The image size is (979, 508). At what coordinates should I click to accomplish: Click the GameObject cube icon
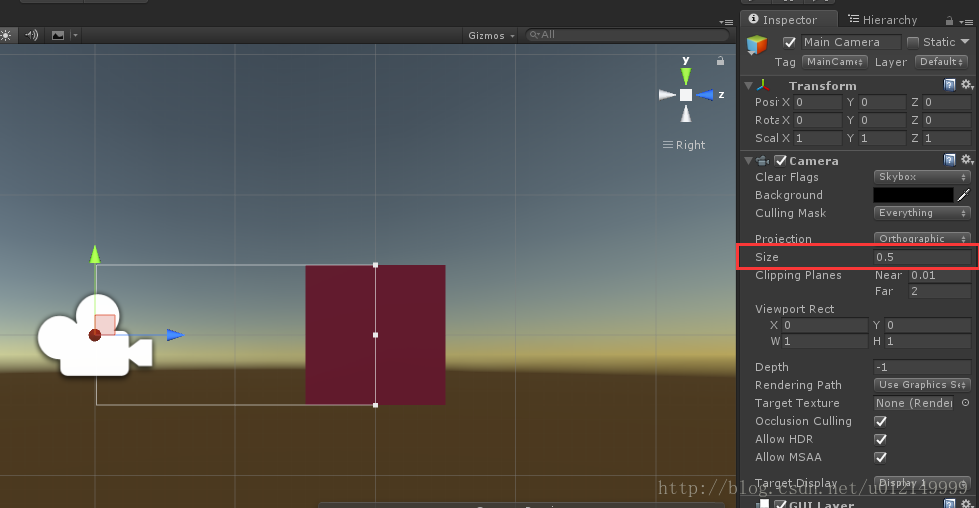coord(757,45)
